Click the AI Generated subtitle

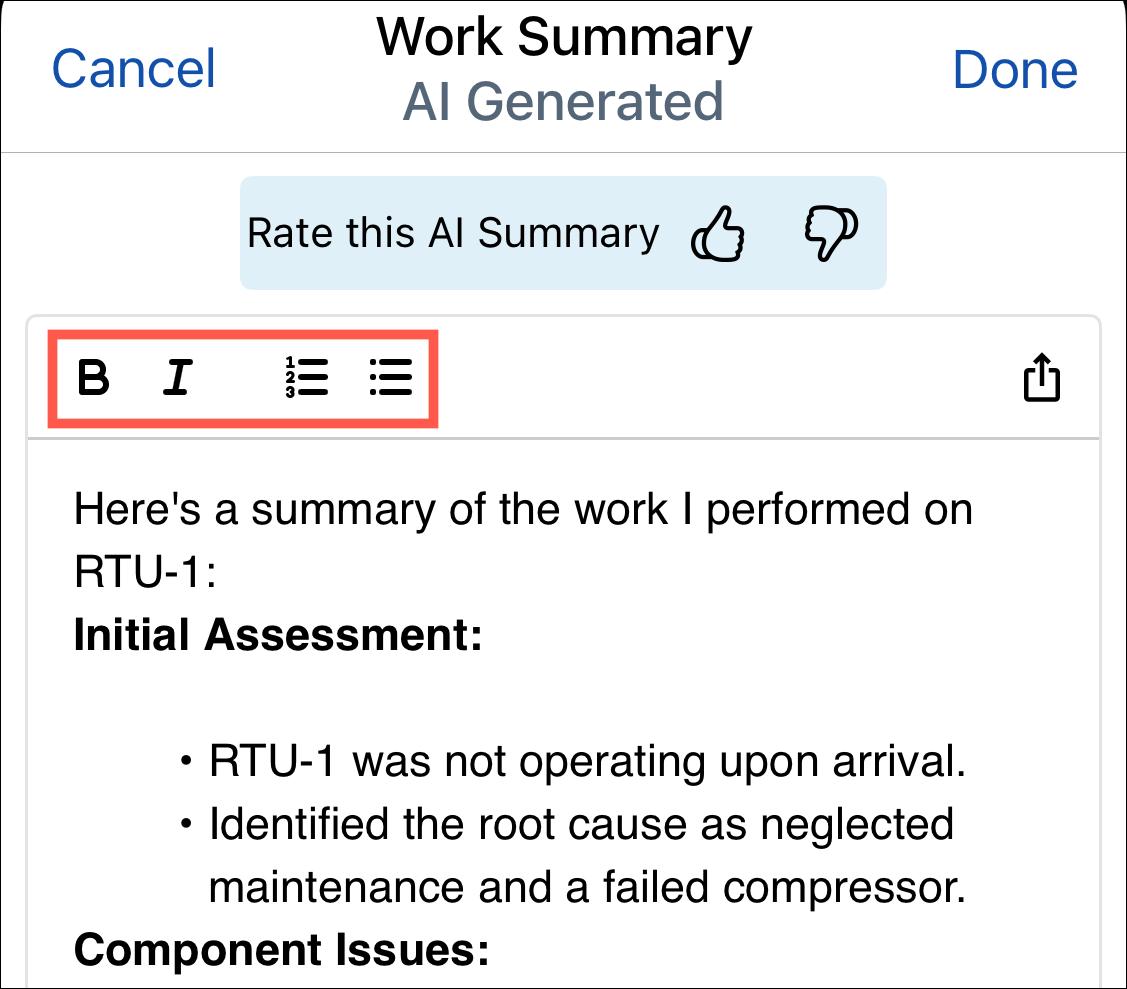[563, 101]
